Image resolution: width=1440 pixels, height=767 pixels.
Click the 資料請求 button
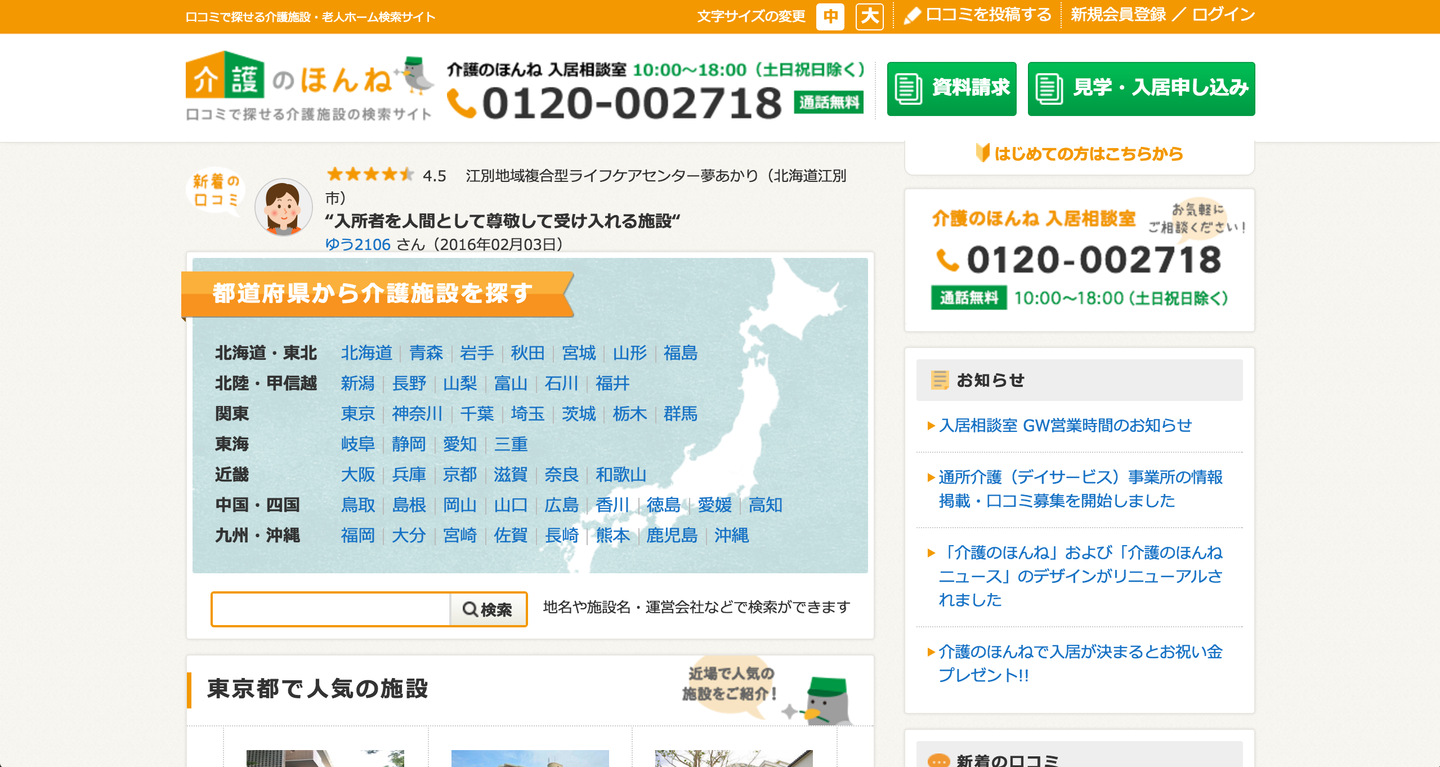pos(952,89)
